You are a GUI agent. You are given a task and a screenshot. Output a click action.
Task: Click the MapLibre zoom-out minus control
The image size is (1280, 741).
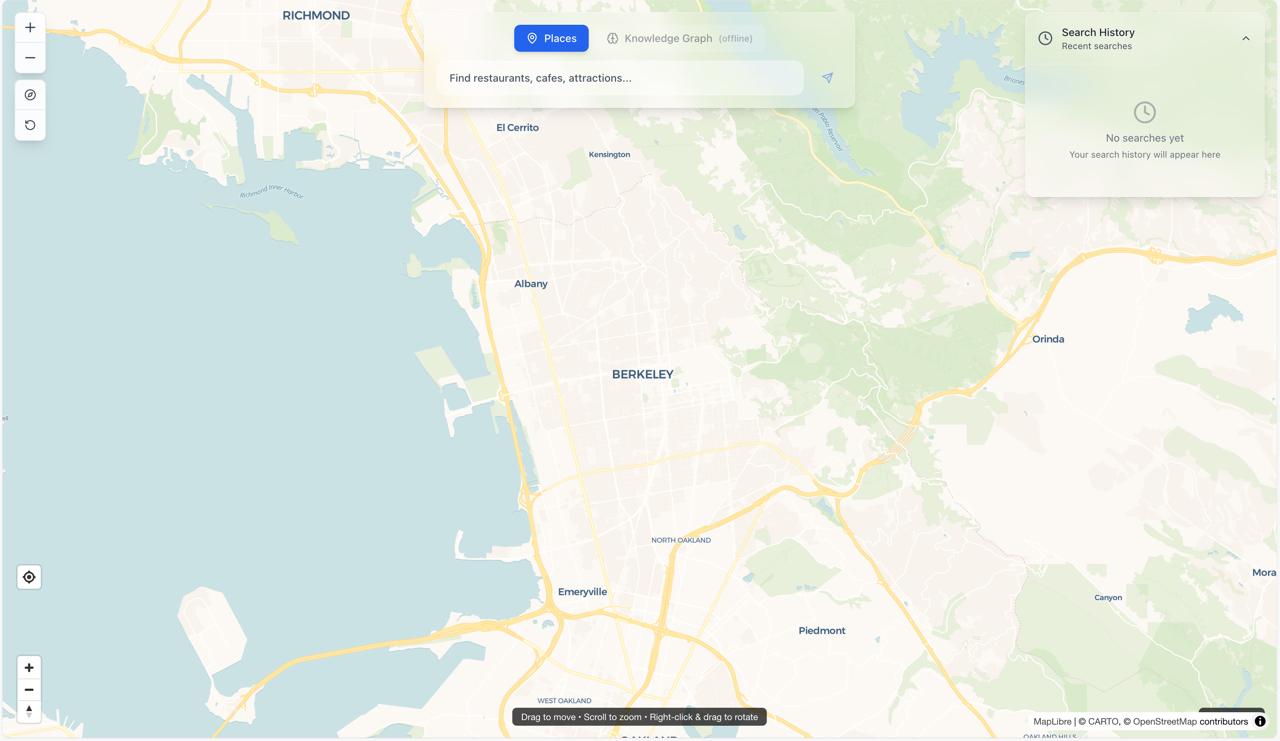coord(29,690)
